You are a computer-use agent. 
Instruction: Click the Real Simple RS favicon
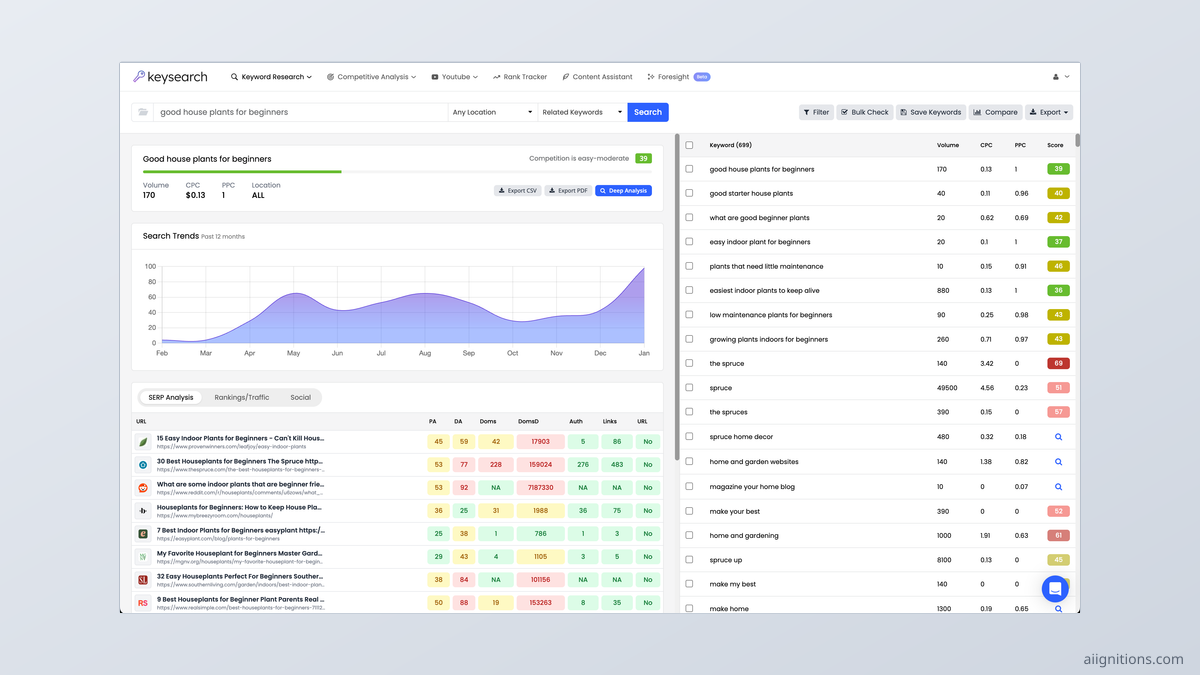(x=143, y=603)
